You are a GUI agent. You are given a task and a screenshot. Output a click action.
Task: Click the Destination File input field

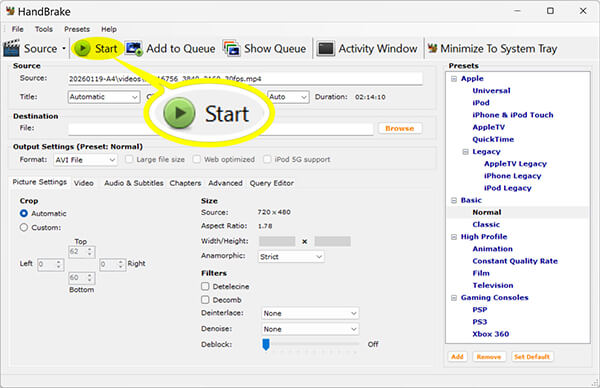tap(220, 129)
